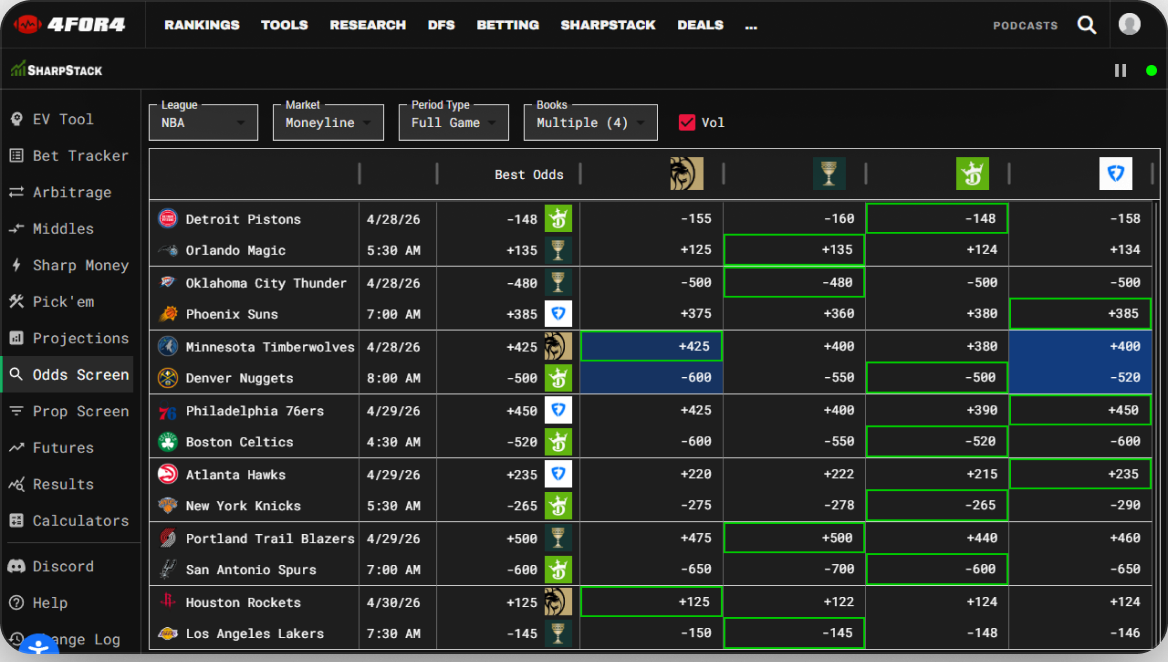Click Caesars +500 Trail Blazers odds
1168x662 pixels.
[x=794, y=538]
